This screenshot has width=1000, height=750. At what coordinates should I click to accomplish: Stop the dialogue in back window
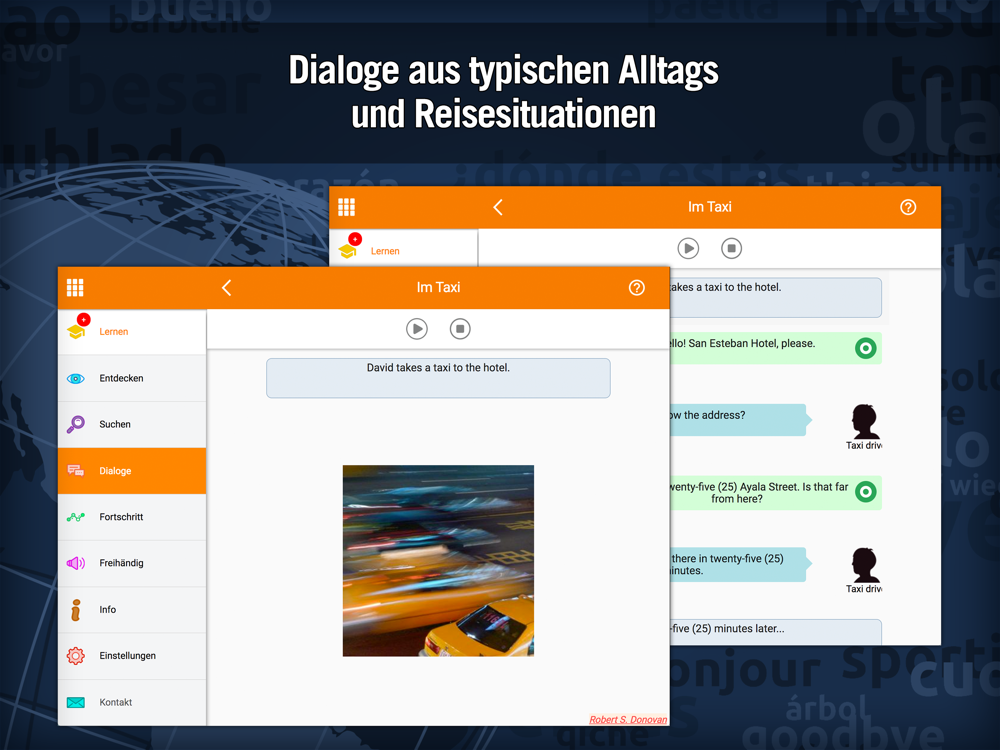tap(732, 248)
